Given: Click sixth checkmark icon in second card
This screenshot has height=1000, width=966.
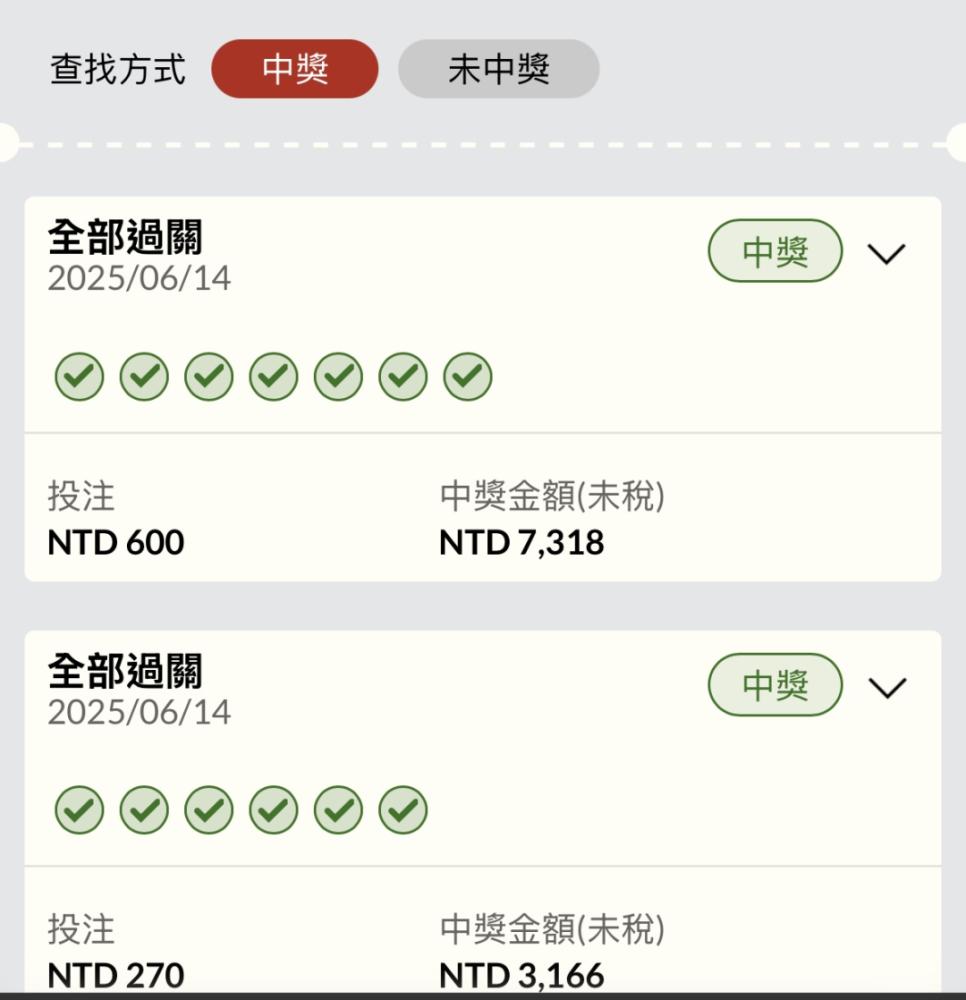Looking at the screenshot, I should click(403, 810).
